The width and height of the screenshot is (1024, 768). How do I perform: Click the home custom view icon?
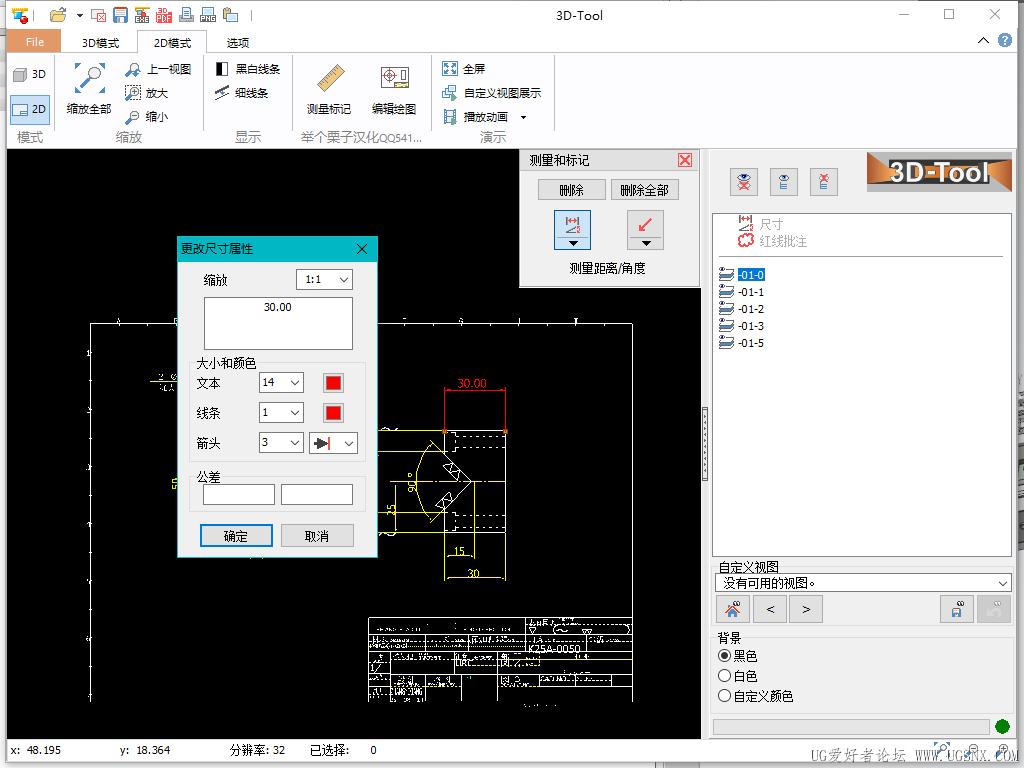pos(733,608)
